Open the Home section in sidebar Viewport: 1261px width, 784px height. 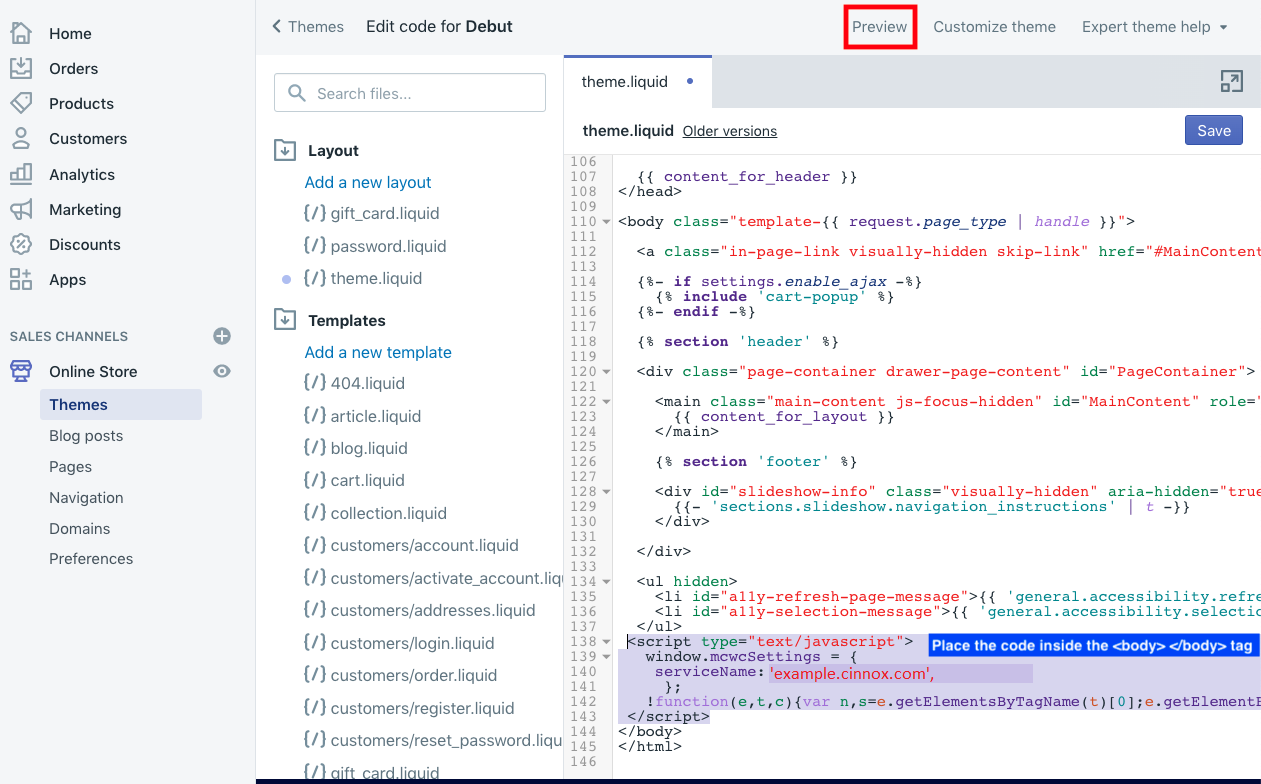[x=70, y=33]
